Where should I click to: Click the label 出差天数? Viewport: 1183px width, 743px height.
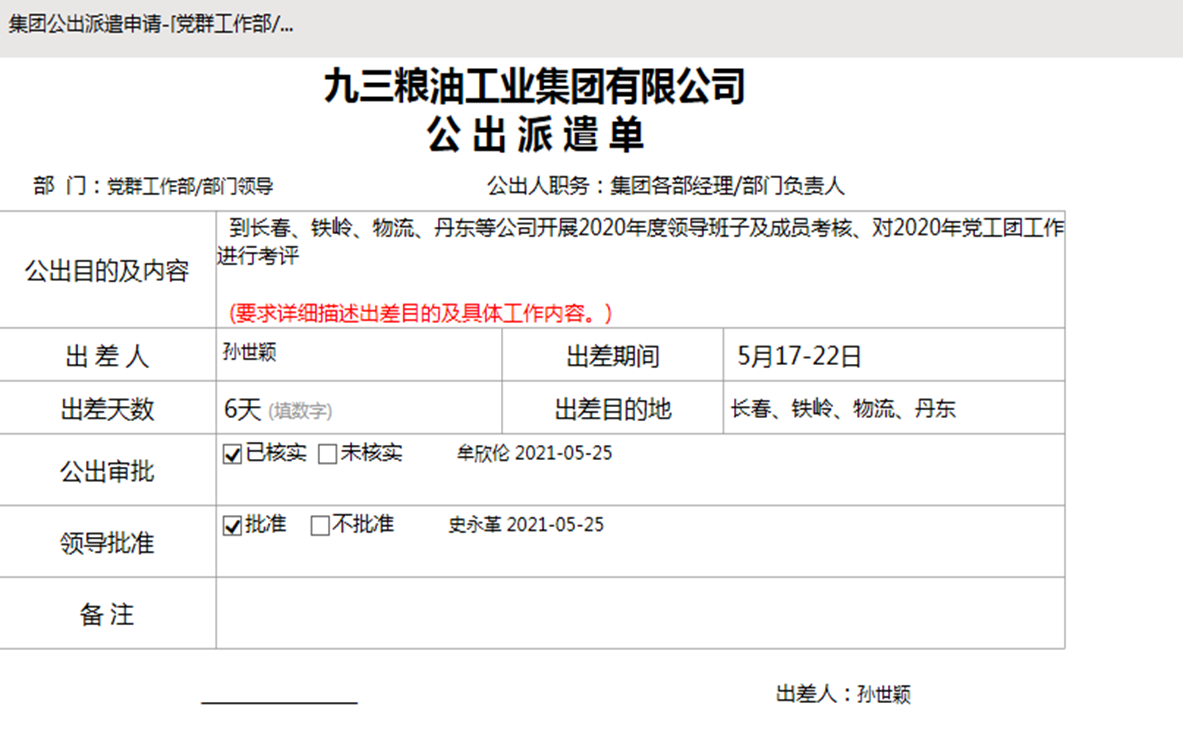tap(107, 410)
